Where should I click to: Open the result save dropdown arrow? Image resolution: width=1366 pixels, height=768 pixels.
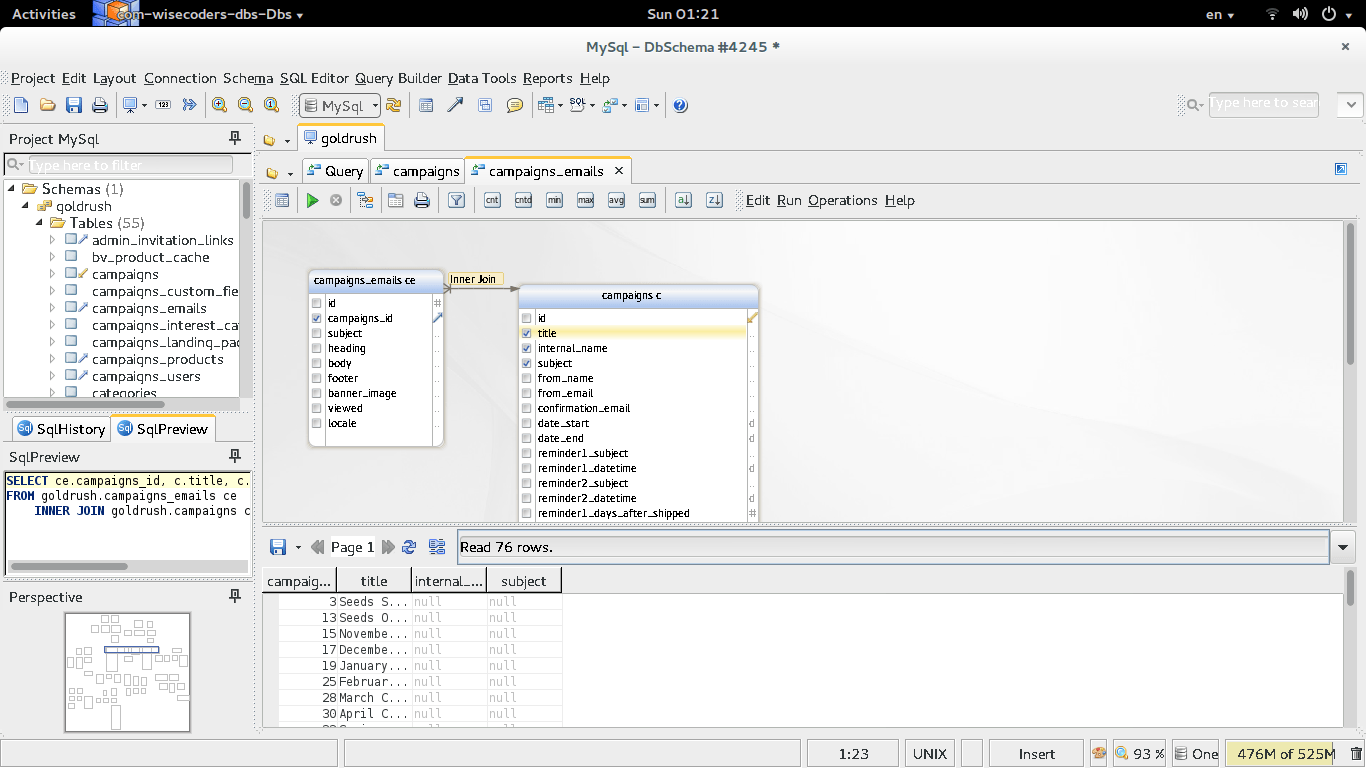tap(298, 547)
